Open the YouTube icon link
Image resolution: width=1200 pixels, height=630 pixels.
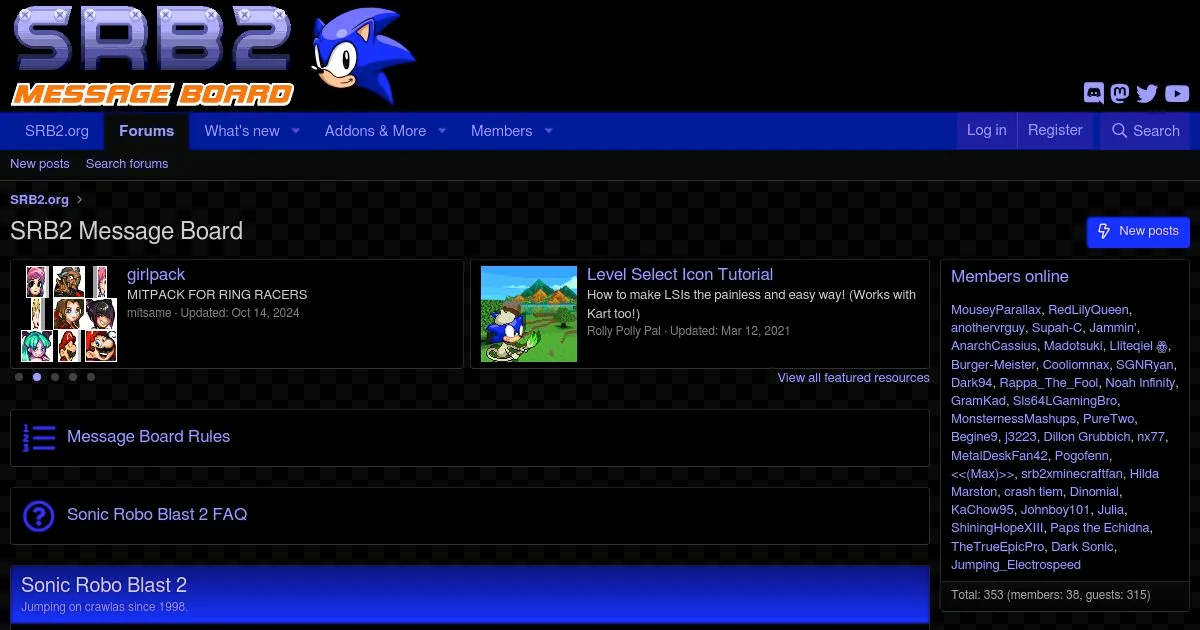(x=1177, y=93)
